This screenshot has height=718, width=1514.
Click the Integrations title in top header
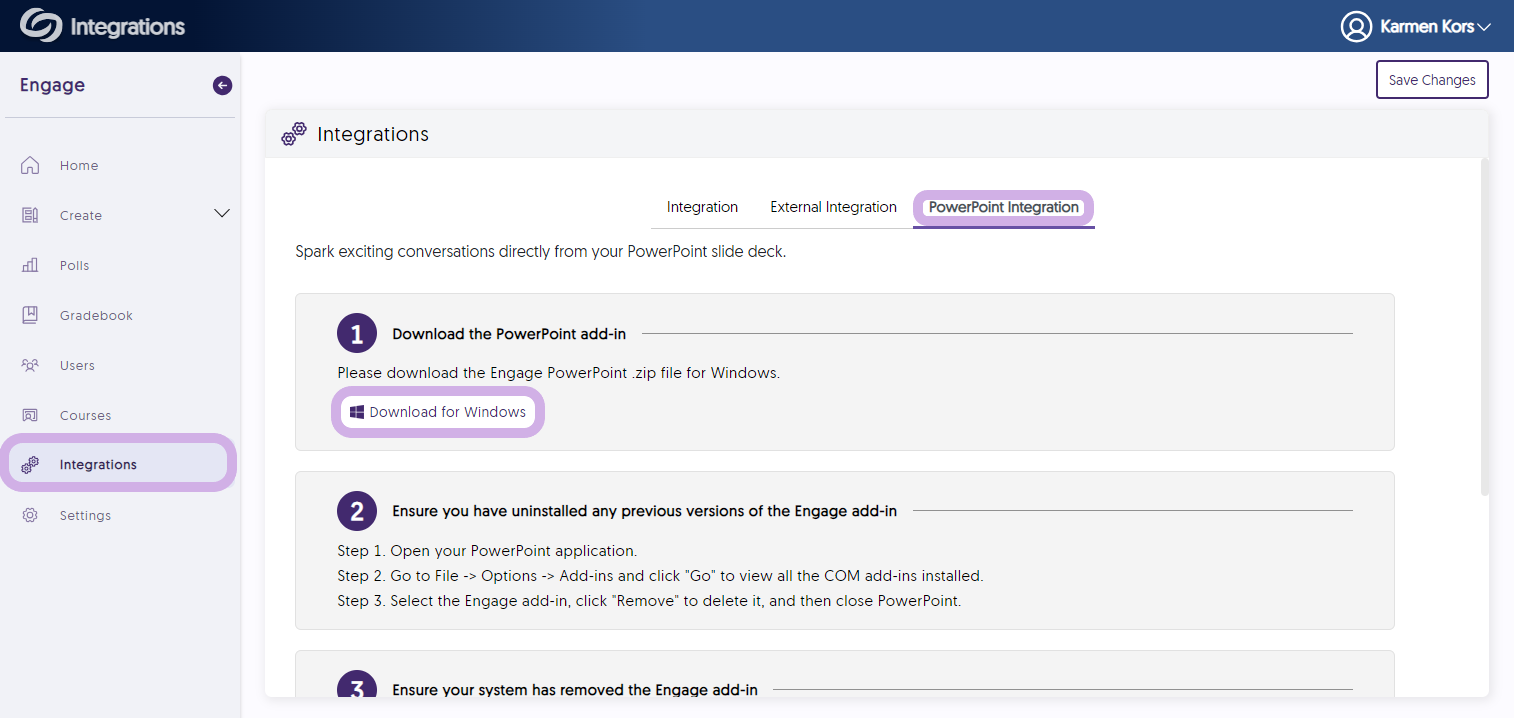click(128, 27)
